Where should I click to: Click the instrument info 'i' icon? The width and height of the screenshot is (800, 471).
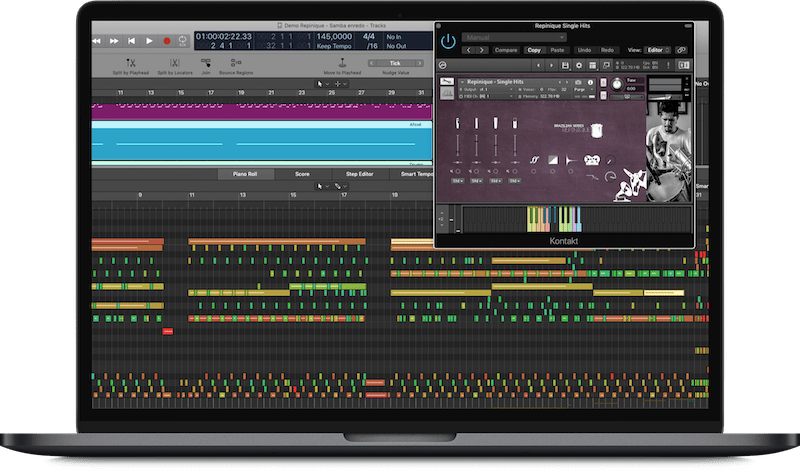(590, 82)
